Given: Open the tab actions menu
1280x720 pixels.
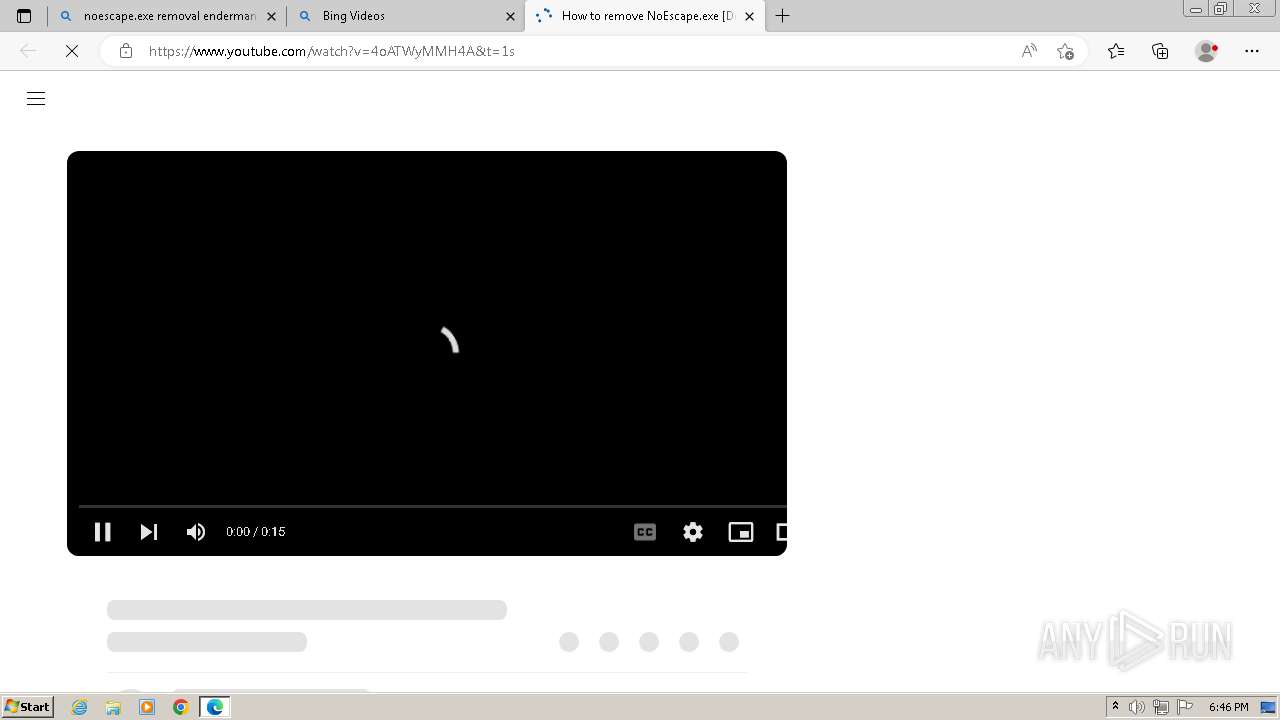Looking at the screenshot, I should pos(24,16).
